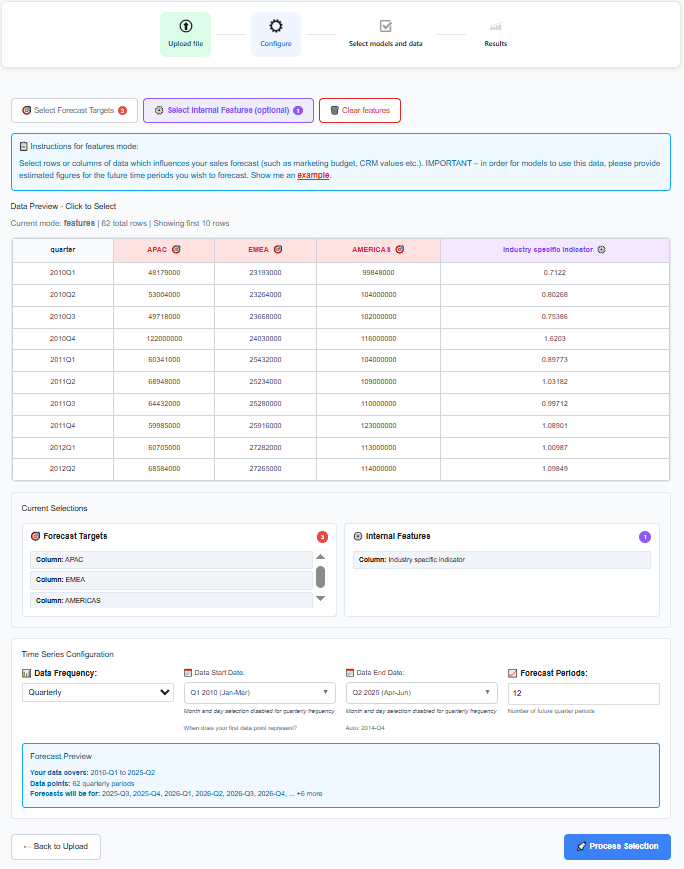Click the icon beside Internal Features heading

click(358, 536)
